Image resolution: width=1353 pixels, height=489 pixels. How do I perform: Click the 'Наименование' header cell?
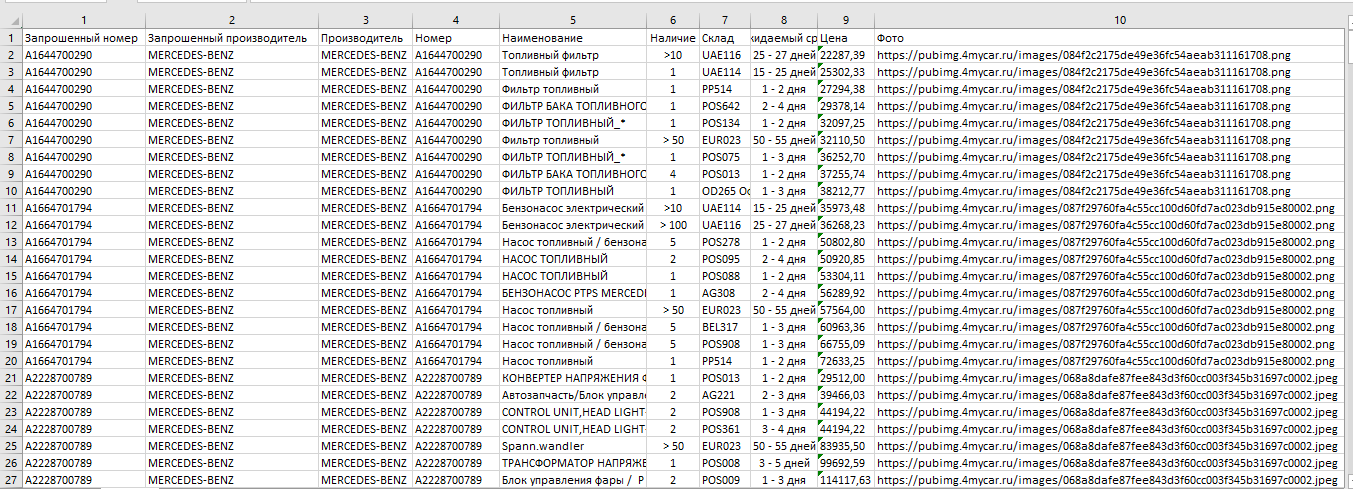coord(572,38)
